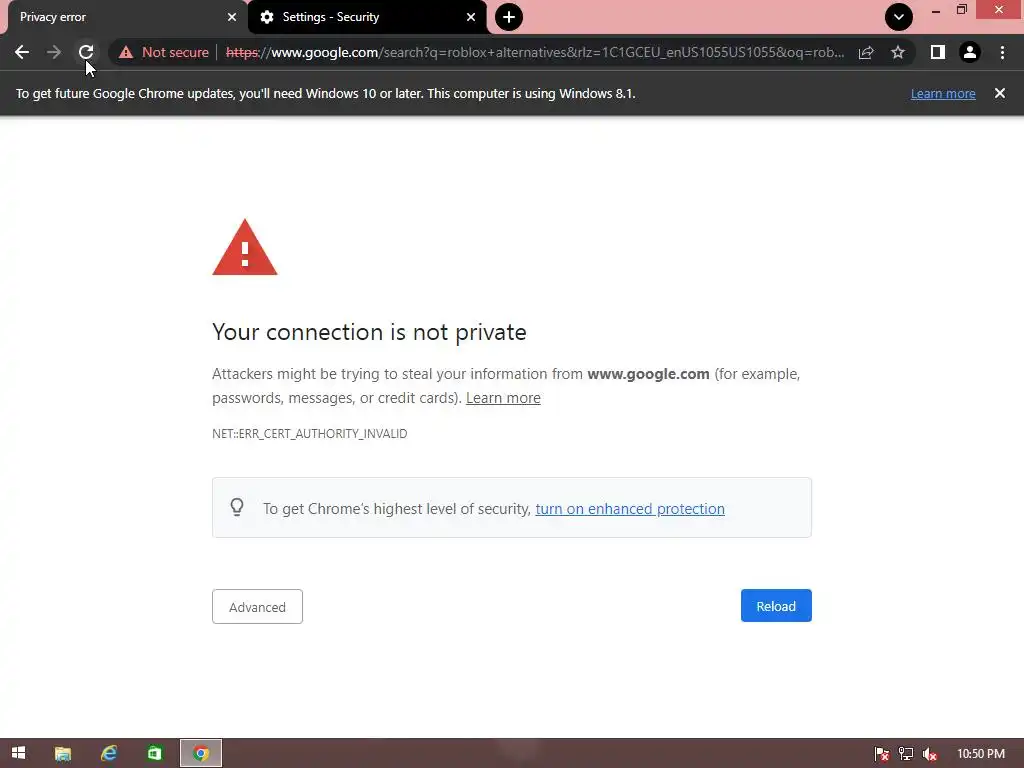
Task: Launch Internet Explorer from the taskbar
Action: coord(108,754)
